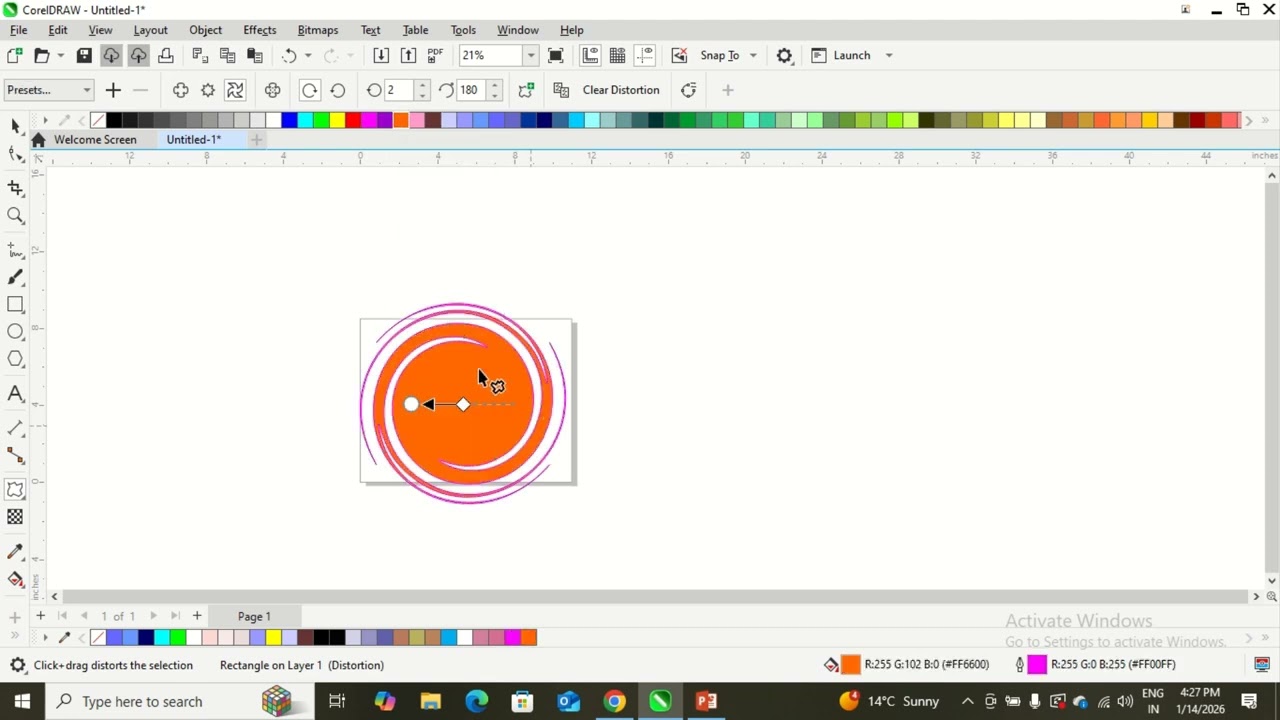
Task: Click the Save icon in toolbar
Action: tap(84, 55)
